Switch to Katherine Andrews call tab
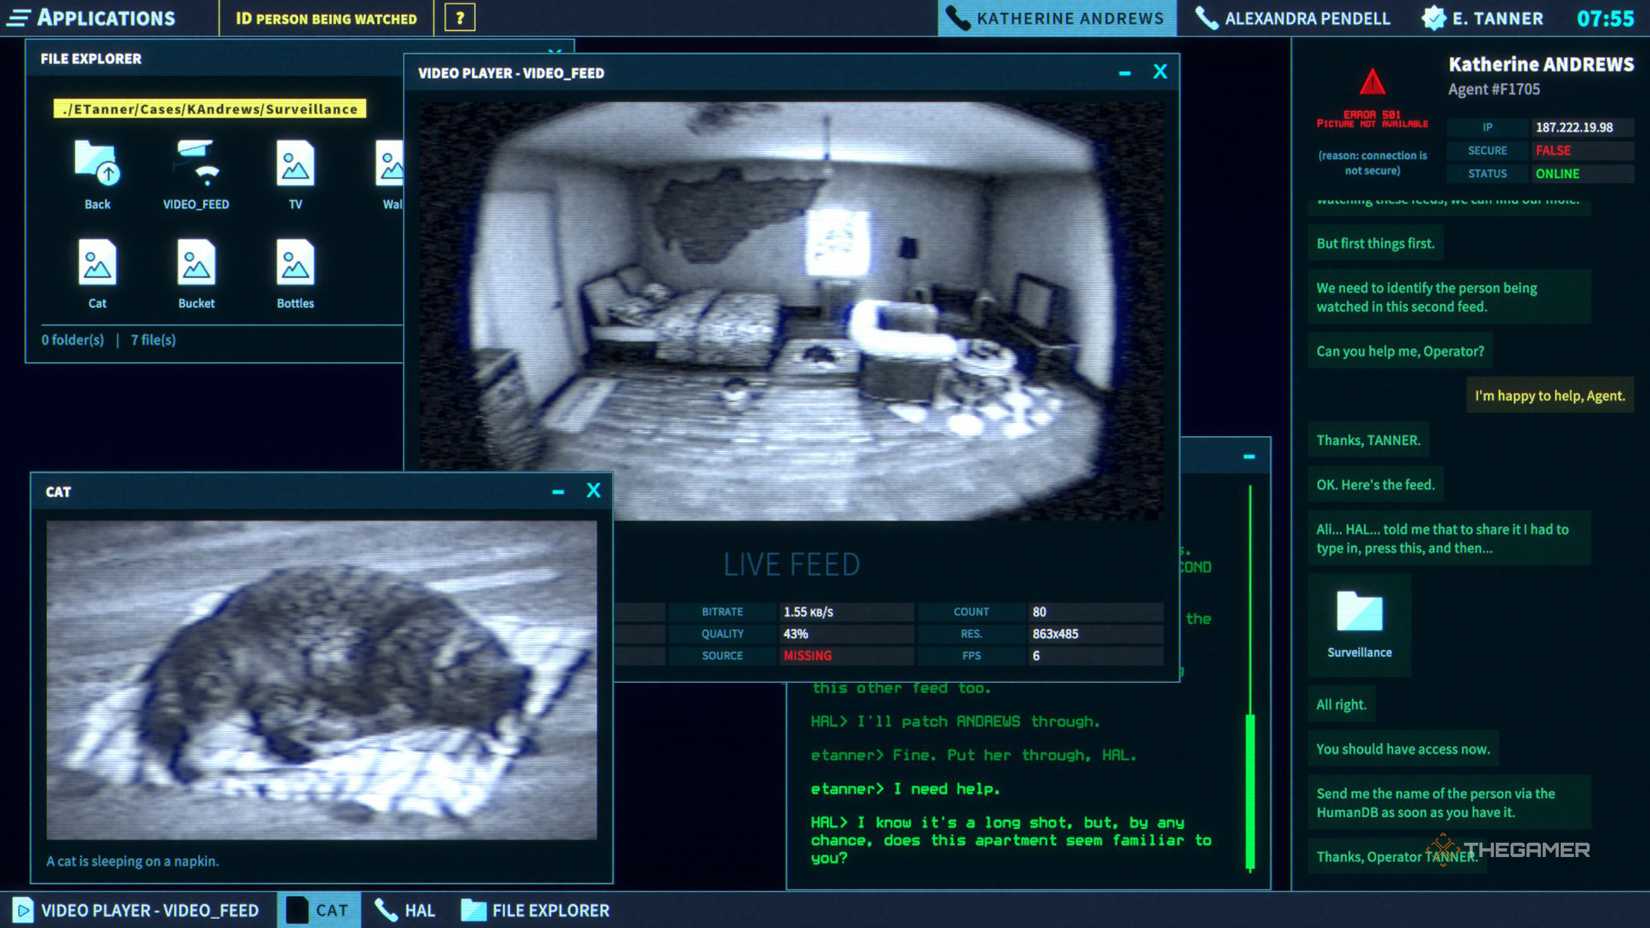 pos(1056,18)
